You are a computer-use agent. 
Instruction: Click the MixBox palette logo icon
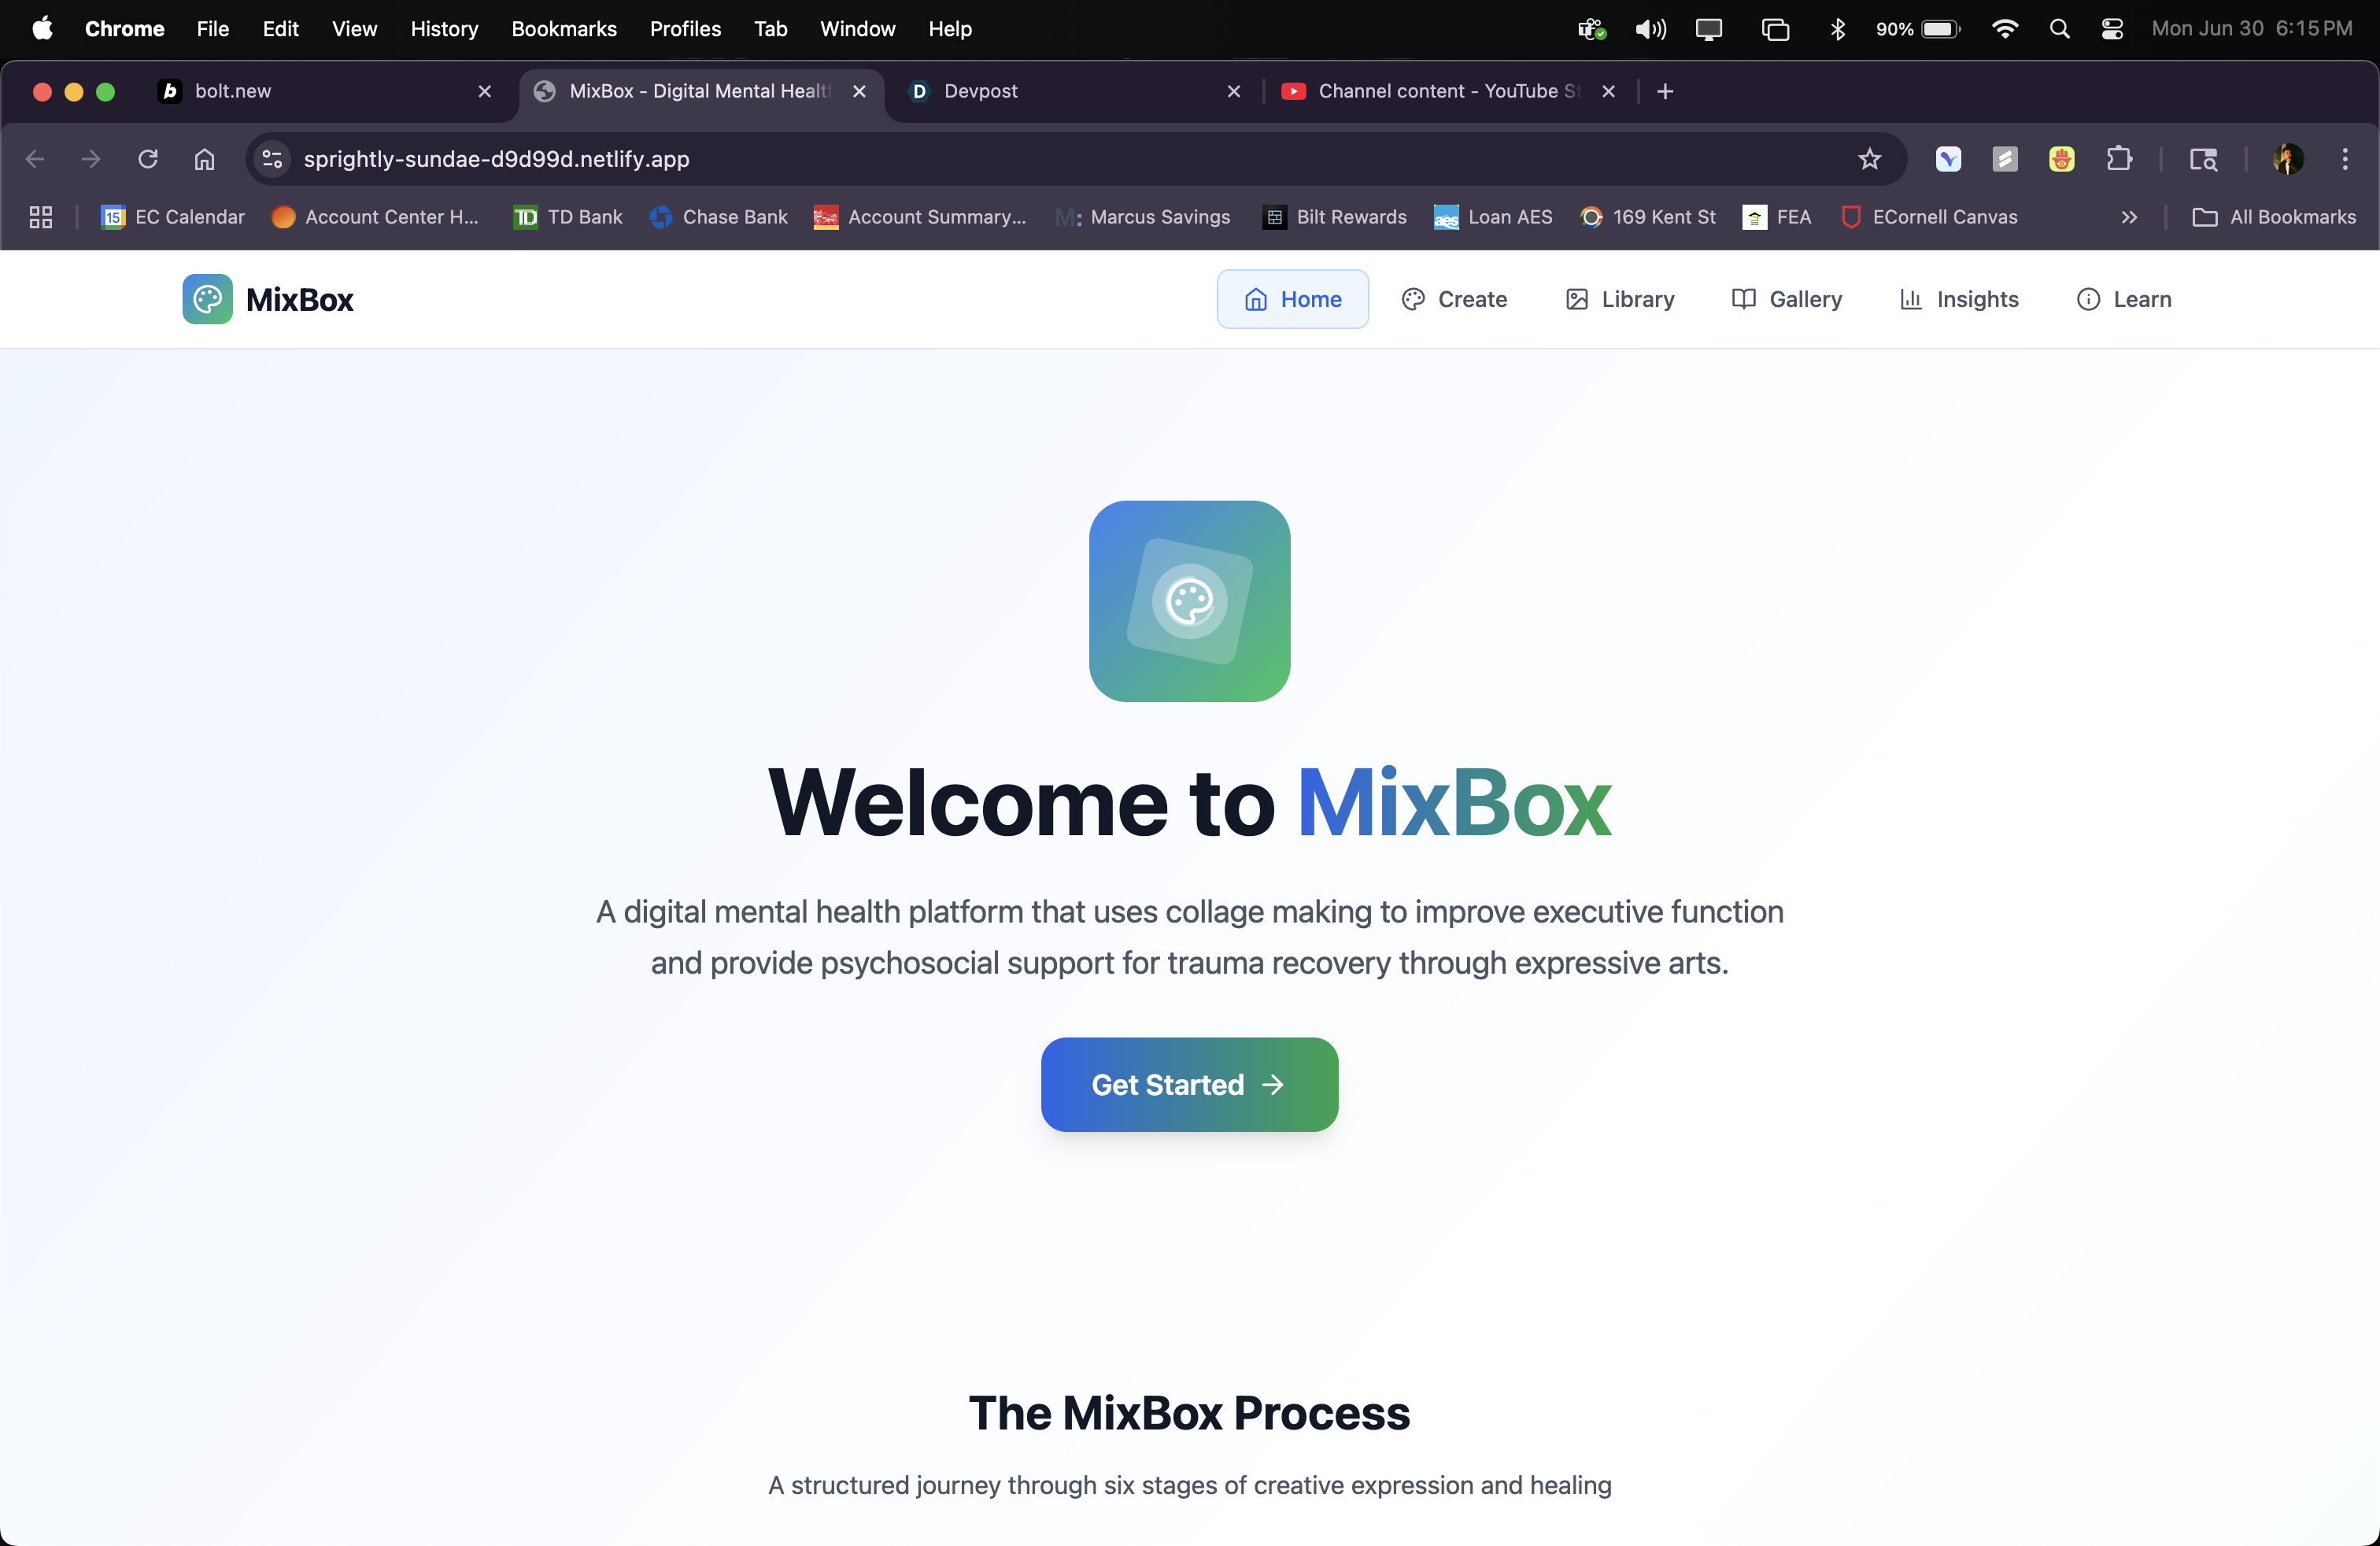tap(207, 299)
